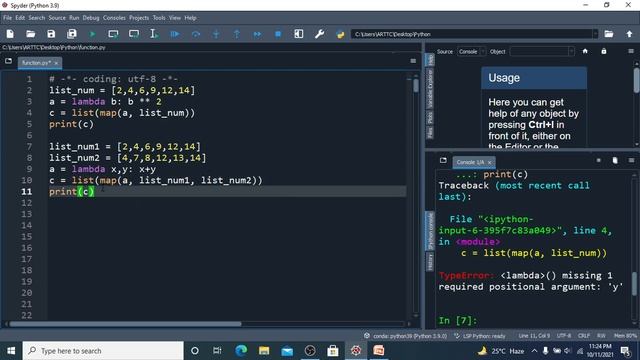This screenshot has width=640, height=360.
Task: Switch to the Variable Explorer side tab
Action: [x=430, y=88]
